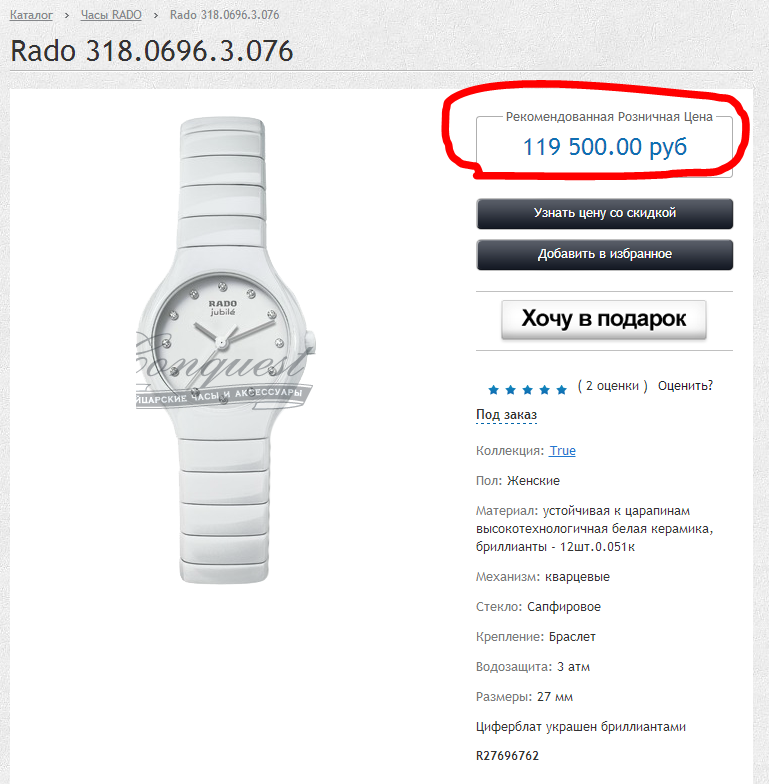The height and width of the screenshot is (784, 769).
Task: Click the first rating star
Action: click(493, 390)
